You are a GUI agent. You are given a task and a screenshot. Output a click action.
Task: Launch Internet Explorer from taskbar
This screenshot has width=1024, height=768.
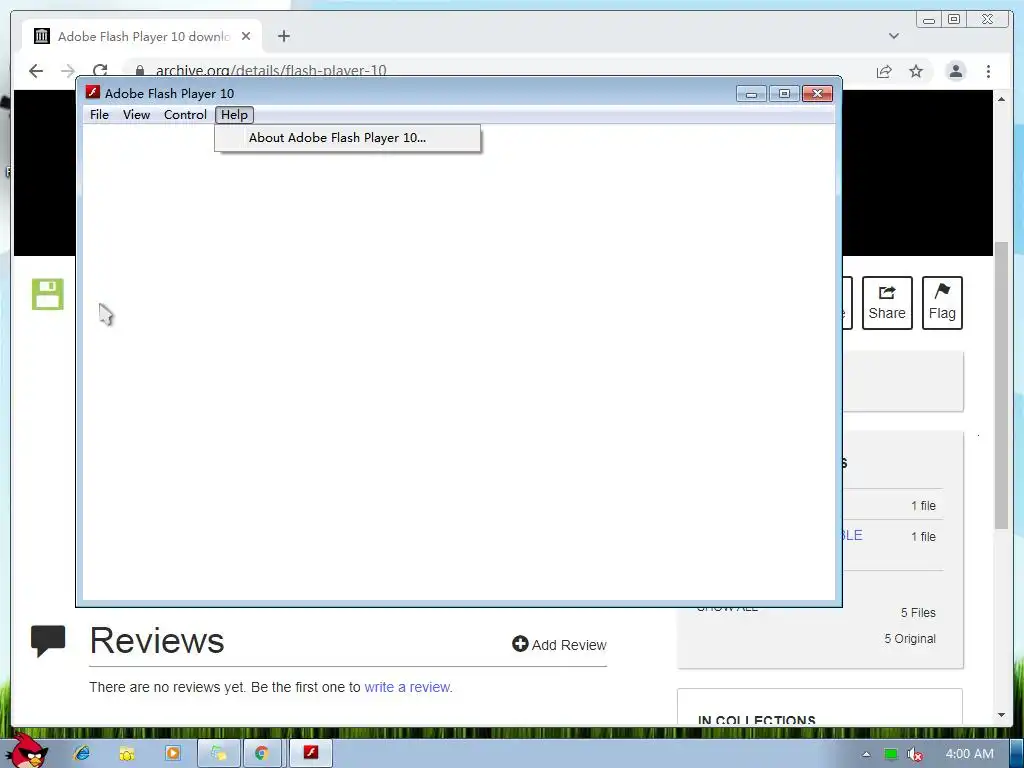82,754
